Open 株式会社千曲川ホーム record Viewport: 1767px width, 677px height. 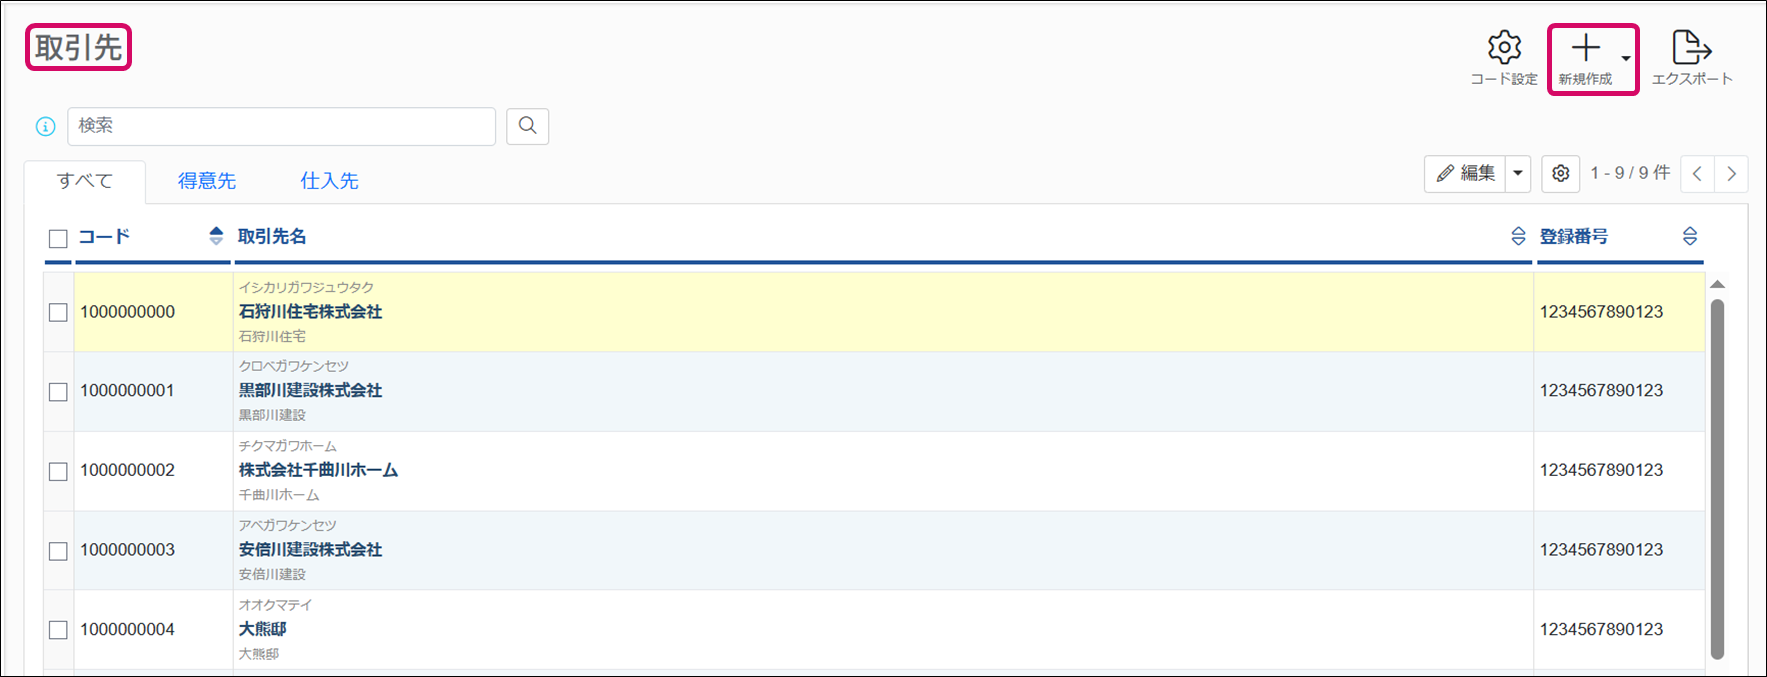click(318, 470)
